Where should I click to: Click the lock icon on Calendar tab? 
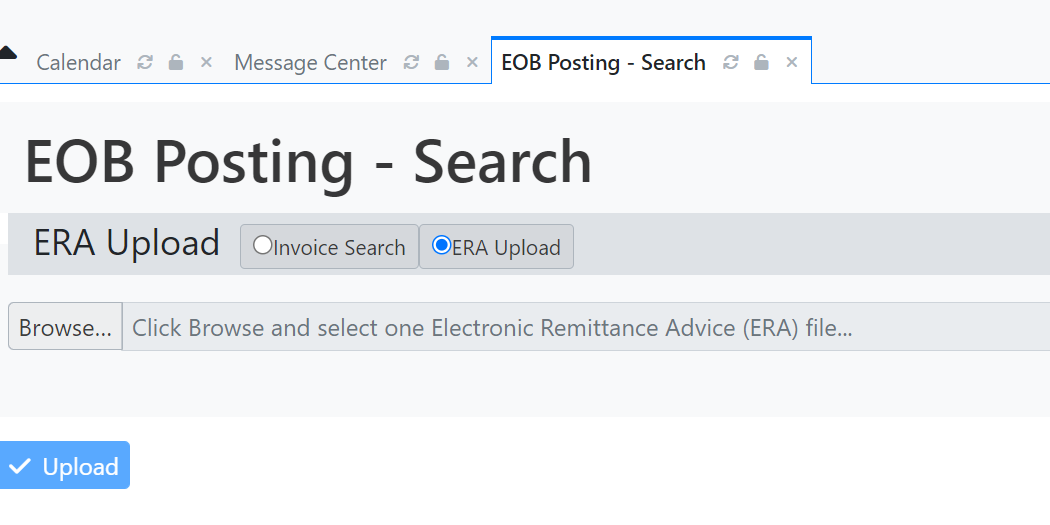click(x=176, y=63)
